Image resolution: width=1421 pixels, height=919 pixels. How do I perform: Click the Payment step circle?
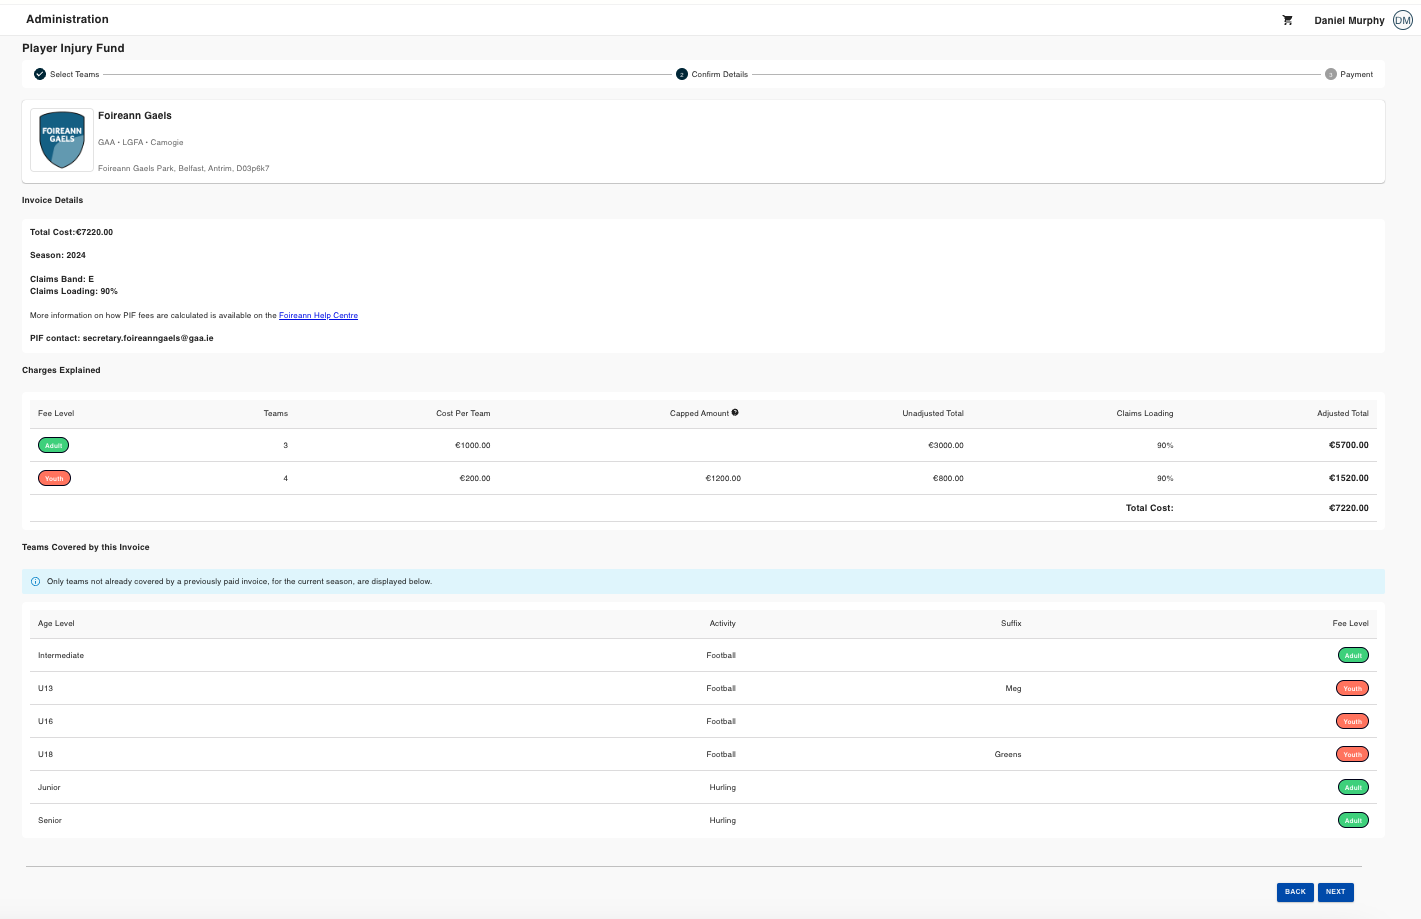(x=1331, y=74)
